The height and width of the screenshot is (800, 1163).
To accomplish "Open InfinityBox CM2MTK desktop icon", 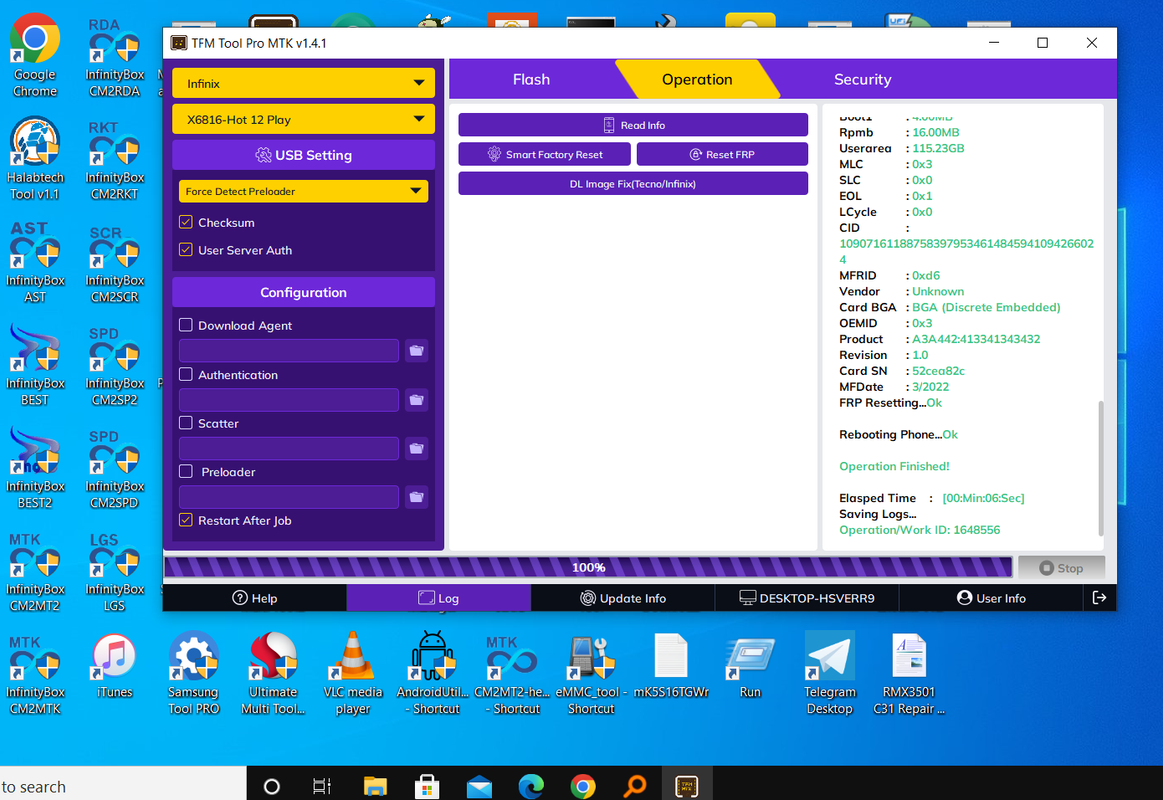I will [x=35, y=675].
